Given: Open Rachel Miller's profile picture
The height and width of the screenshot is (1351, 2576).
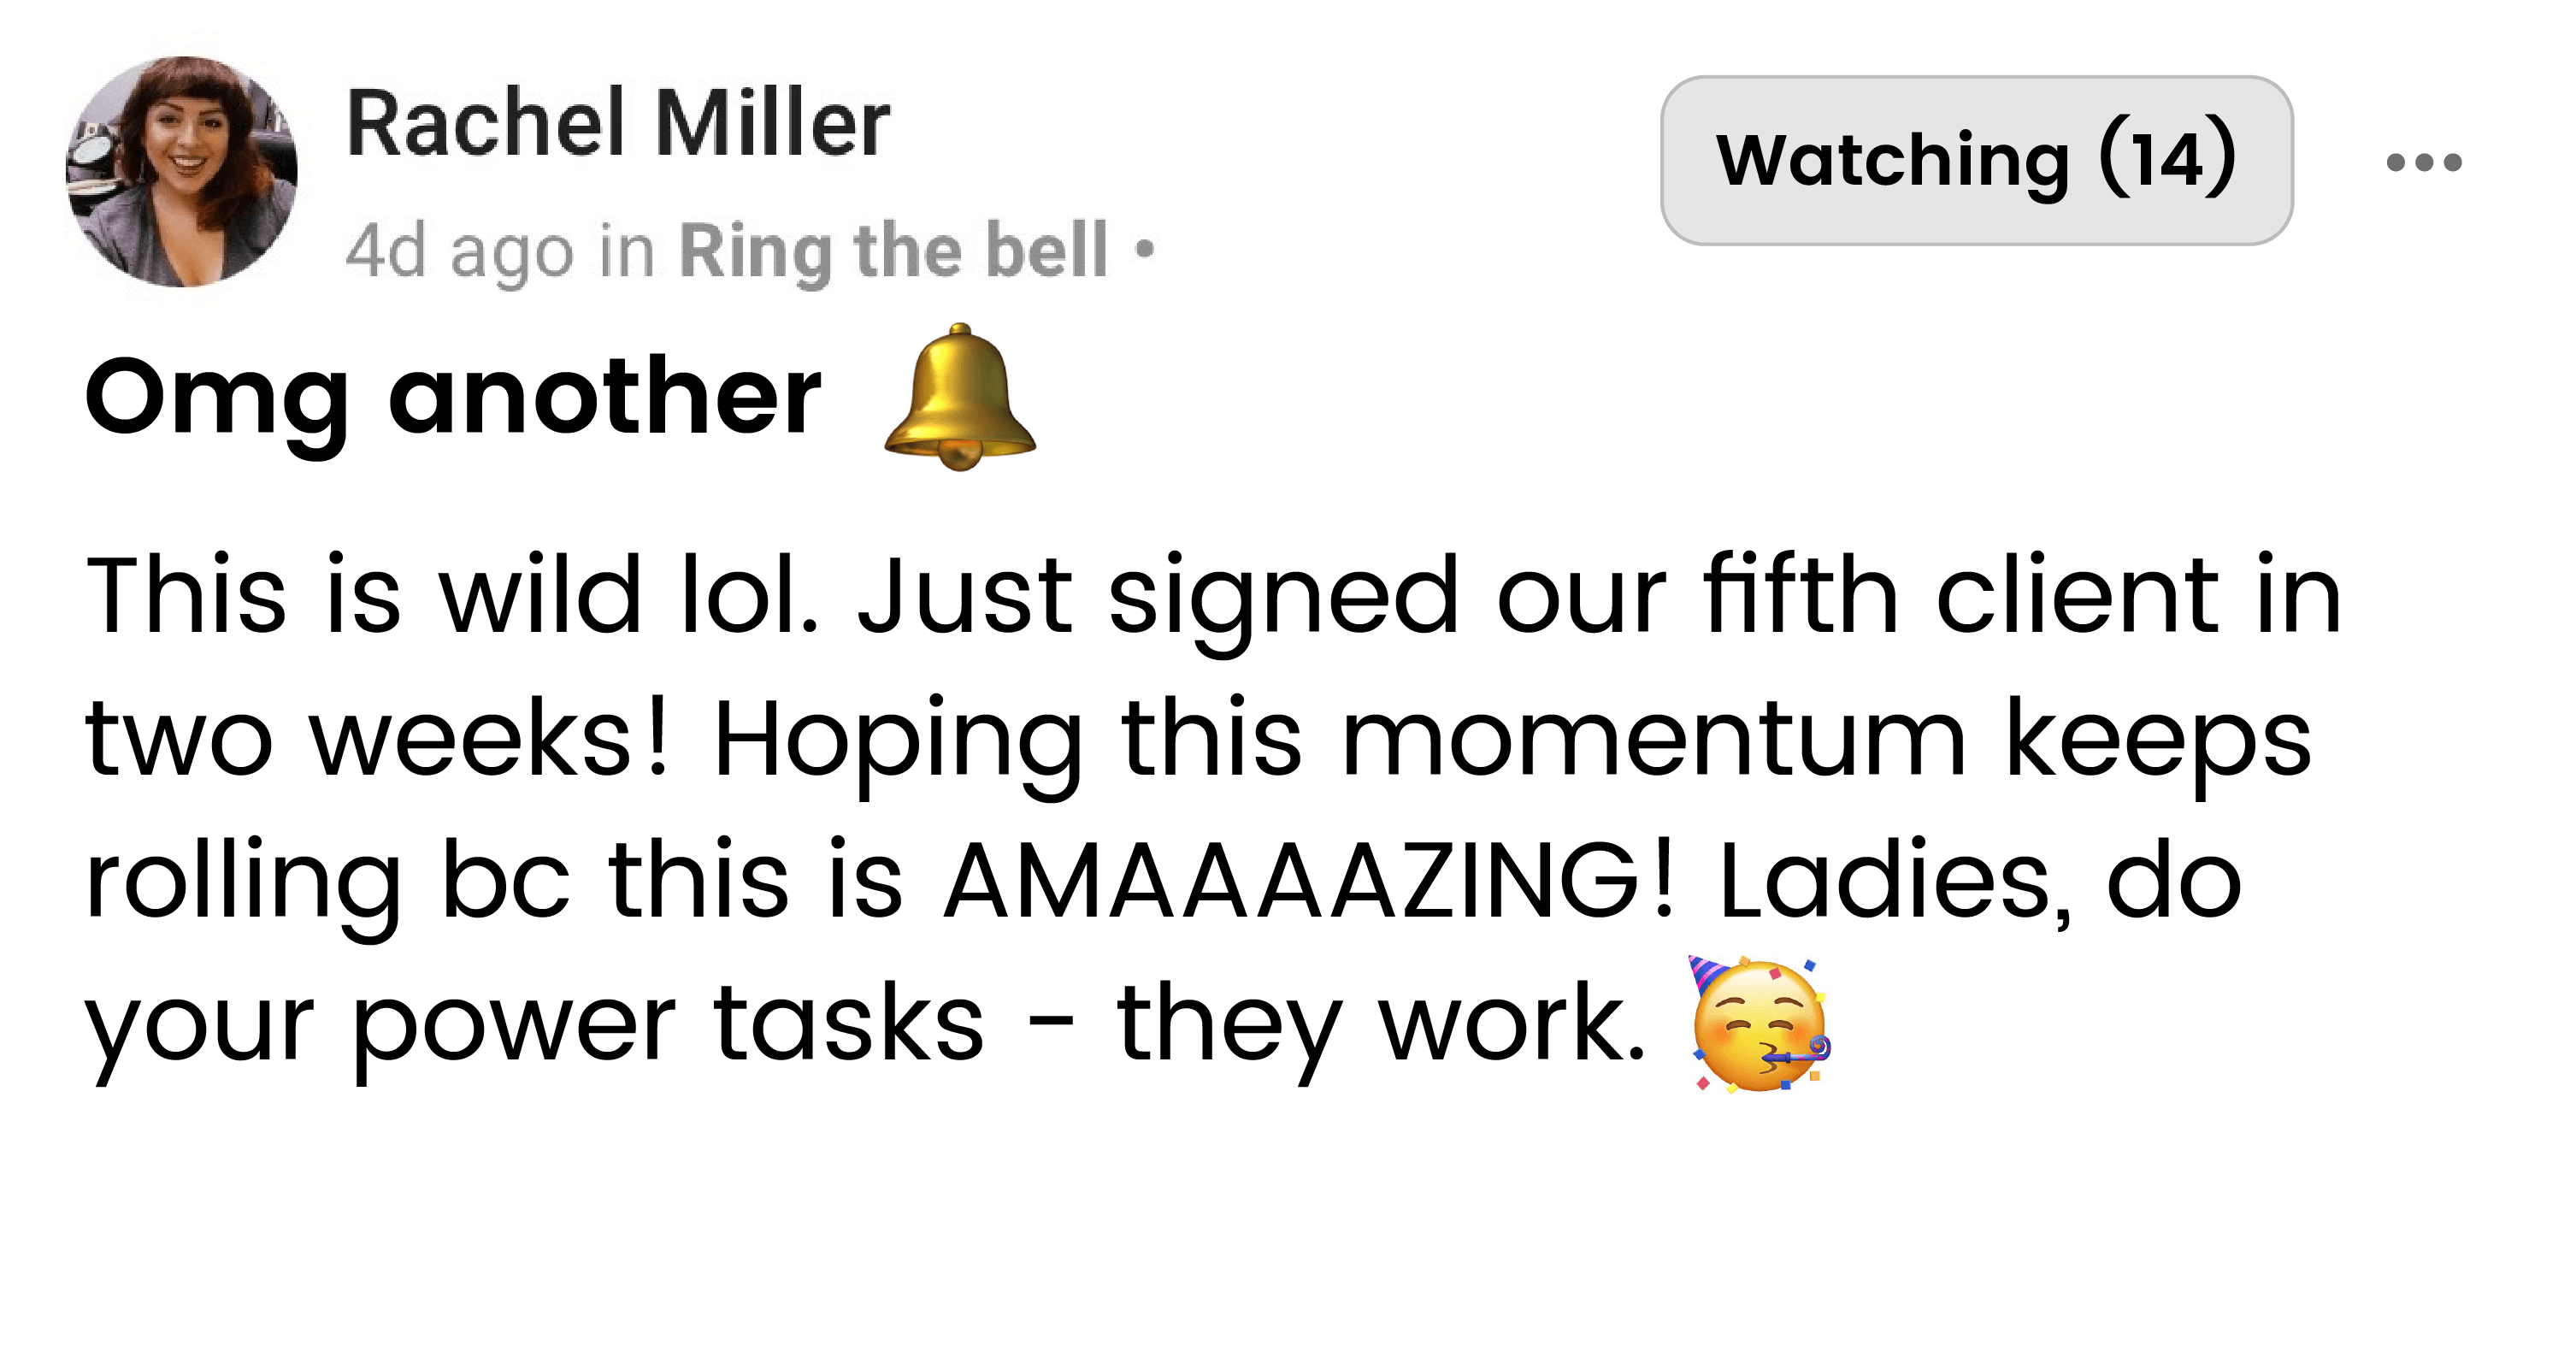Looking at the screenshot, I should pos(181,171).
